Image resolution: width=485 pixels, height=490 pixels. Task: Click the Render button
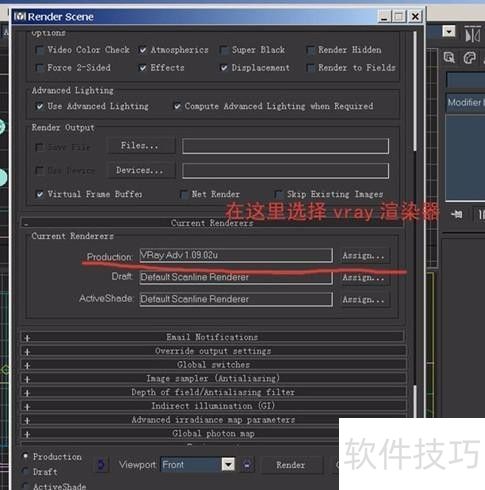coord(291,465)
